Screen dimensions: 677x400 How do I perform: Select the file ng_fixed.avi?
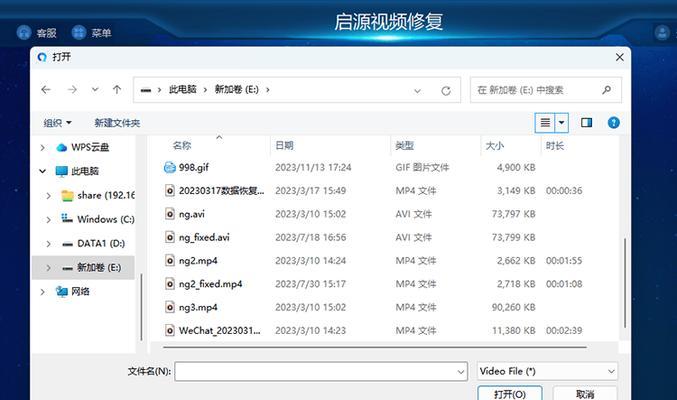tap(204, 237)
